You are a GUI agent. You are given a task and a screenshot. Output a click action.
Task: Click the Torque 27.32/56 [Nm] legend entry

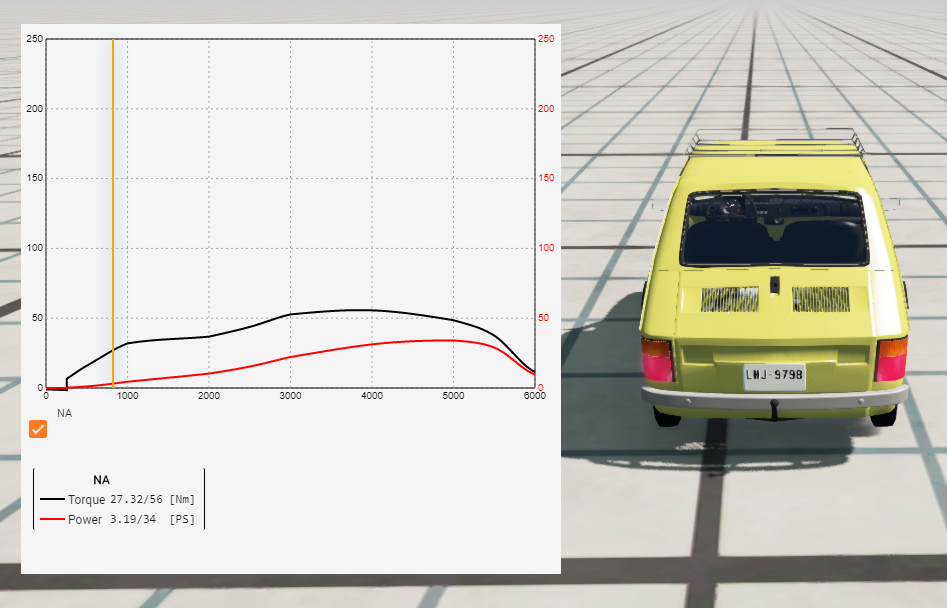click(118, 499)
